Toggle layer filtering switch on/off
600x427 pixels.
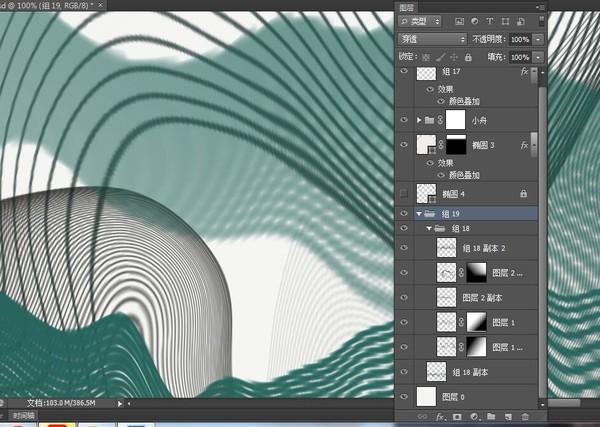tap(541, 21)
